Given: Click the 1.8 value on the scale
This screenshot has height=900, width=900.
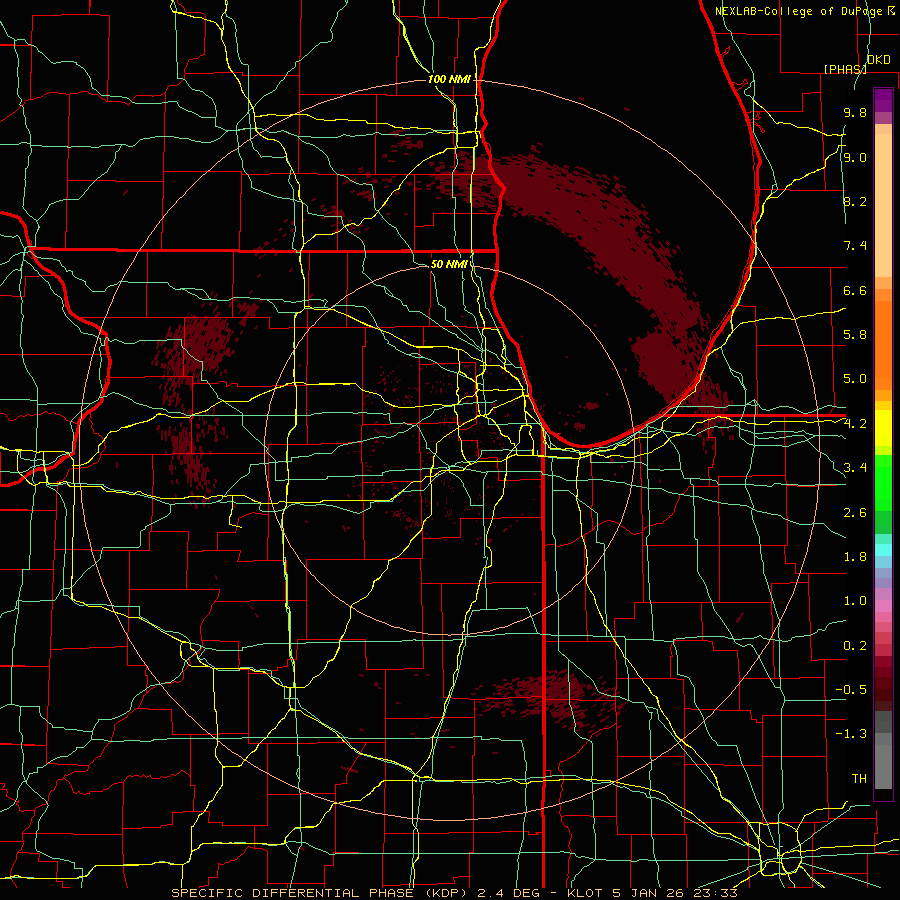Looking at the screenshot, I should (x=855, y=557).
